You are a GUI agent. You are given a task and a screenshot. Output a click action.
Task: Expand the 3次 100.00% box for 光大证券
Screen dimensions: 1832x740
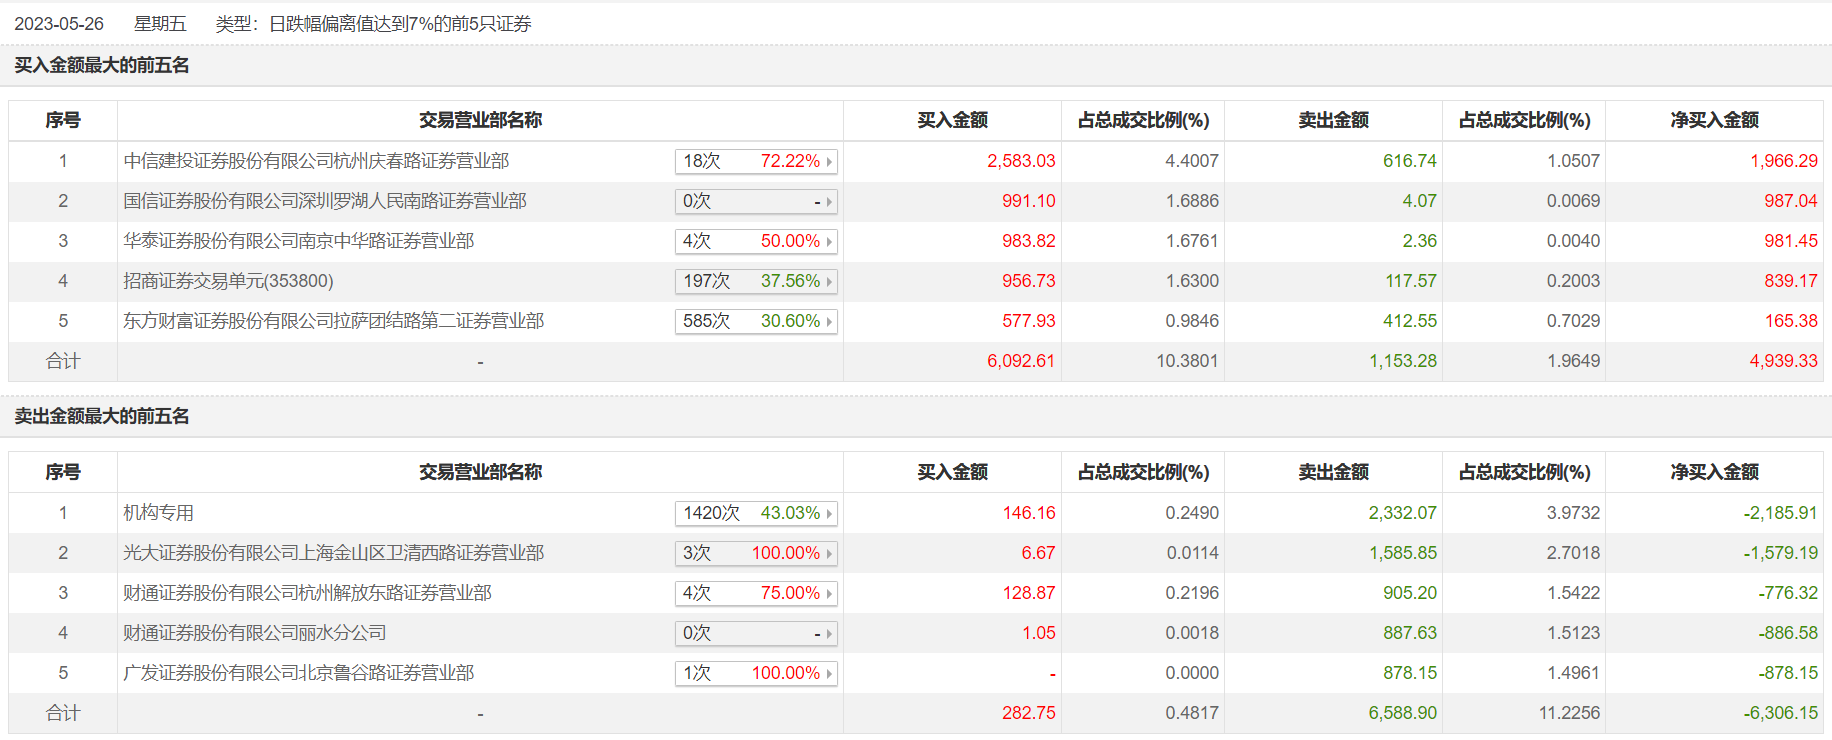coord(755,553)
